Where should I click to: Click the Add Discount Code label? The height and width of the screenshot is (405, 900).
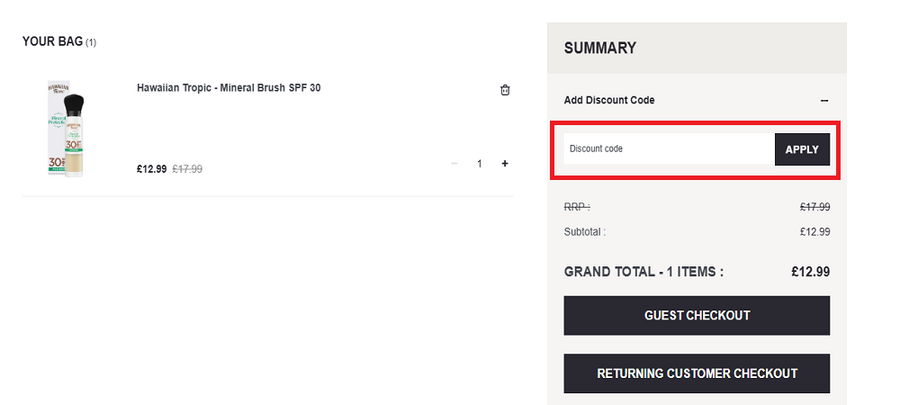tap(609, 100)
